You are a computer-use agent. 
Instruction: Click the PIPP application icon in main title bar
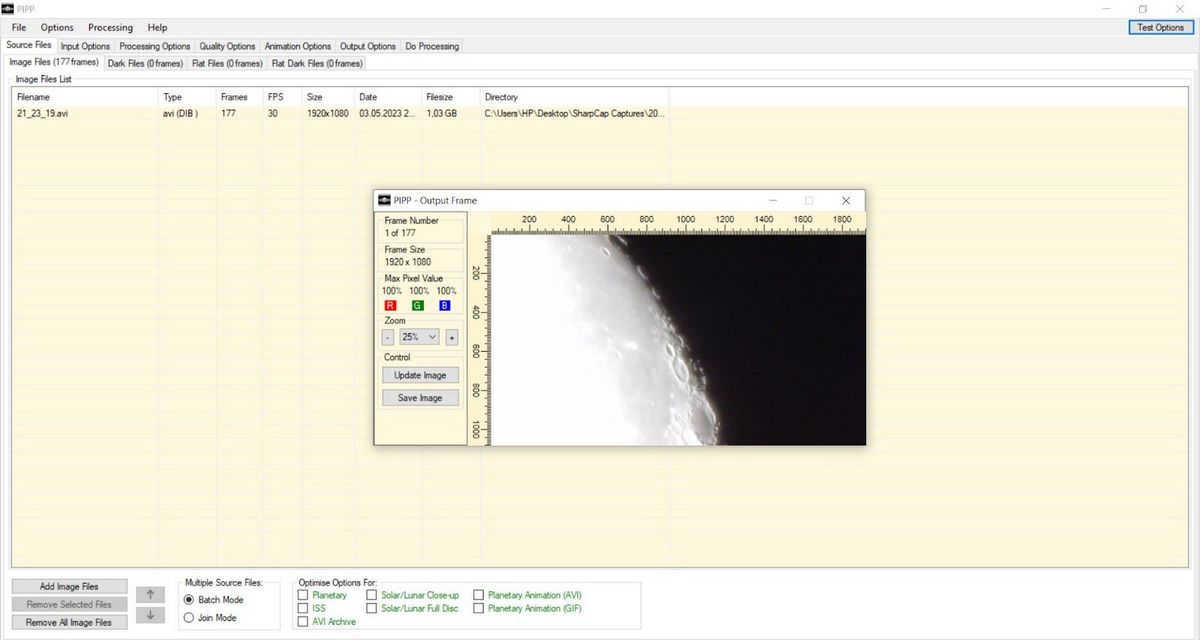tap(9, 8)
